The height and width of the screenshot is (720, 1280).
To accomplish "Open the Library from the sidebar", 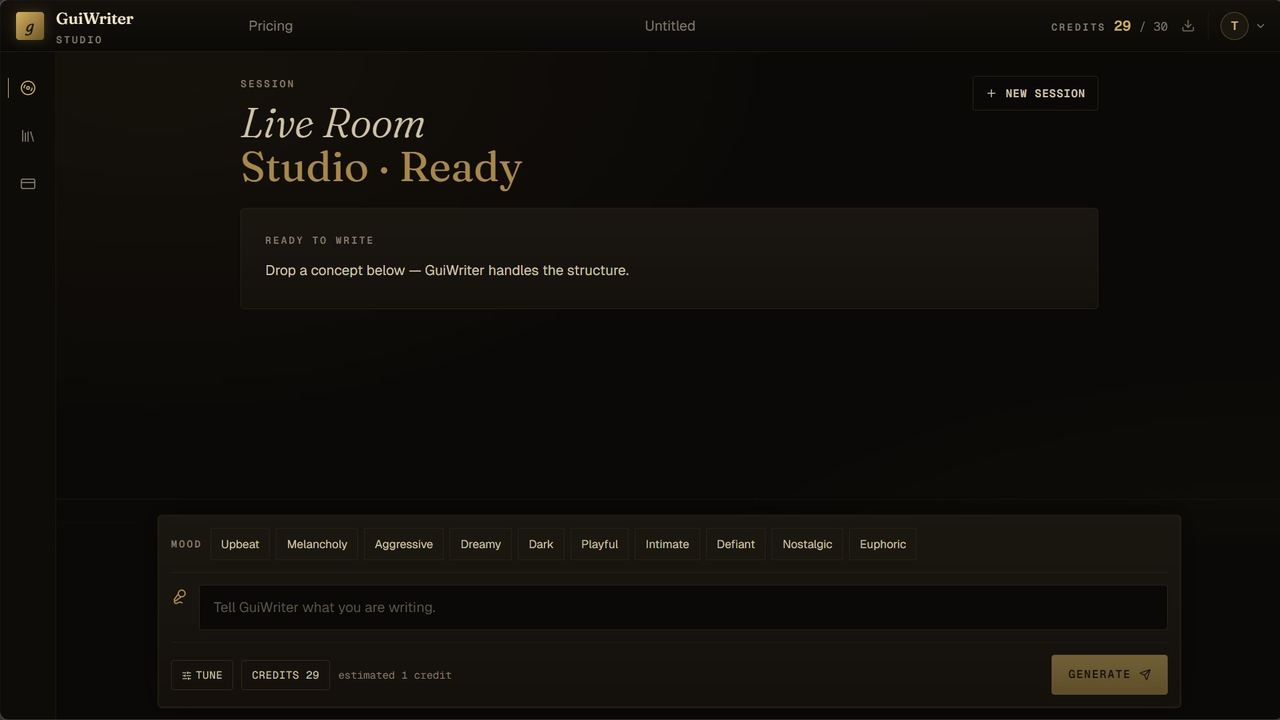I will pyautogui.click(x=28, y=136).
